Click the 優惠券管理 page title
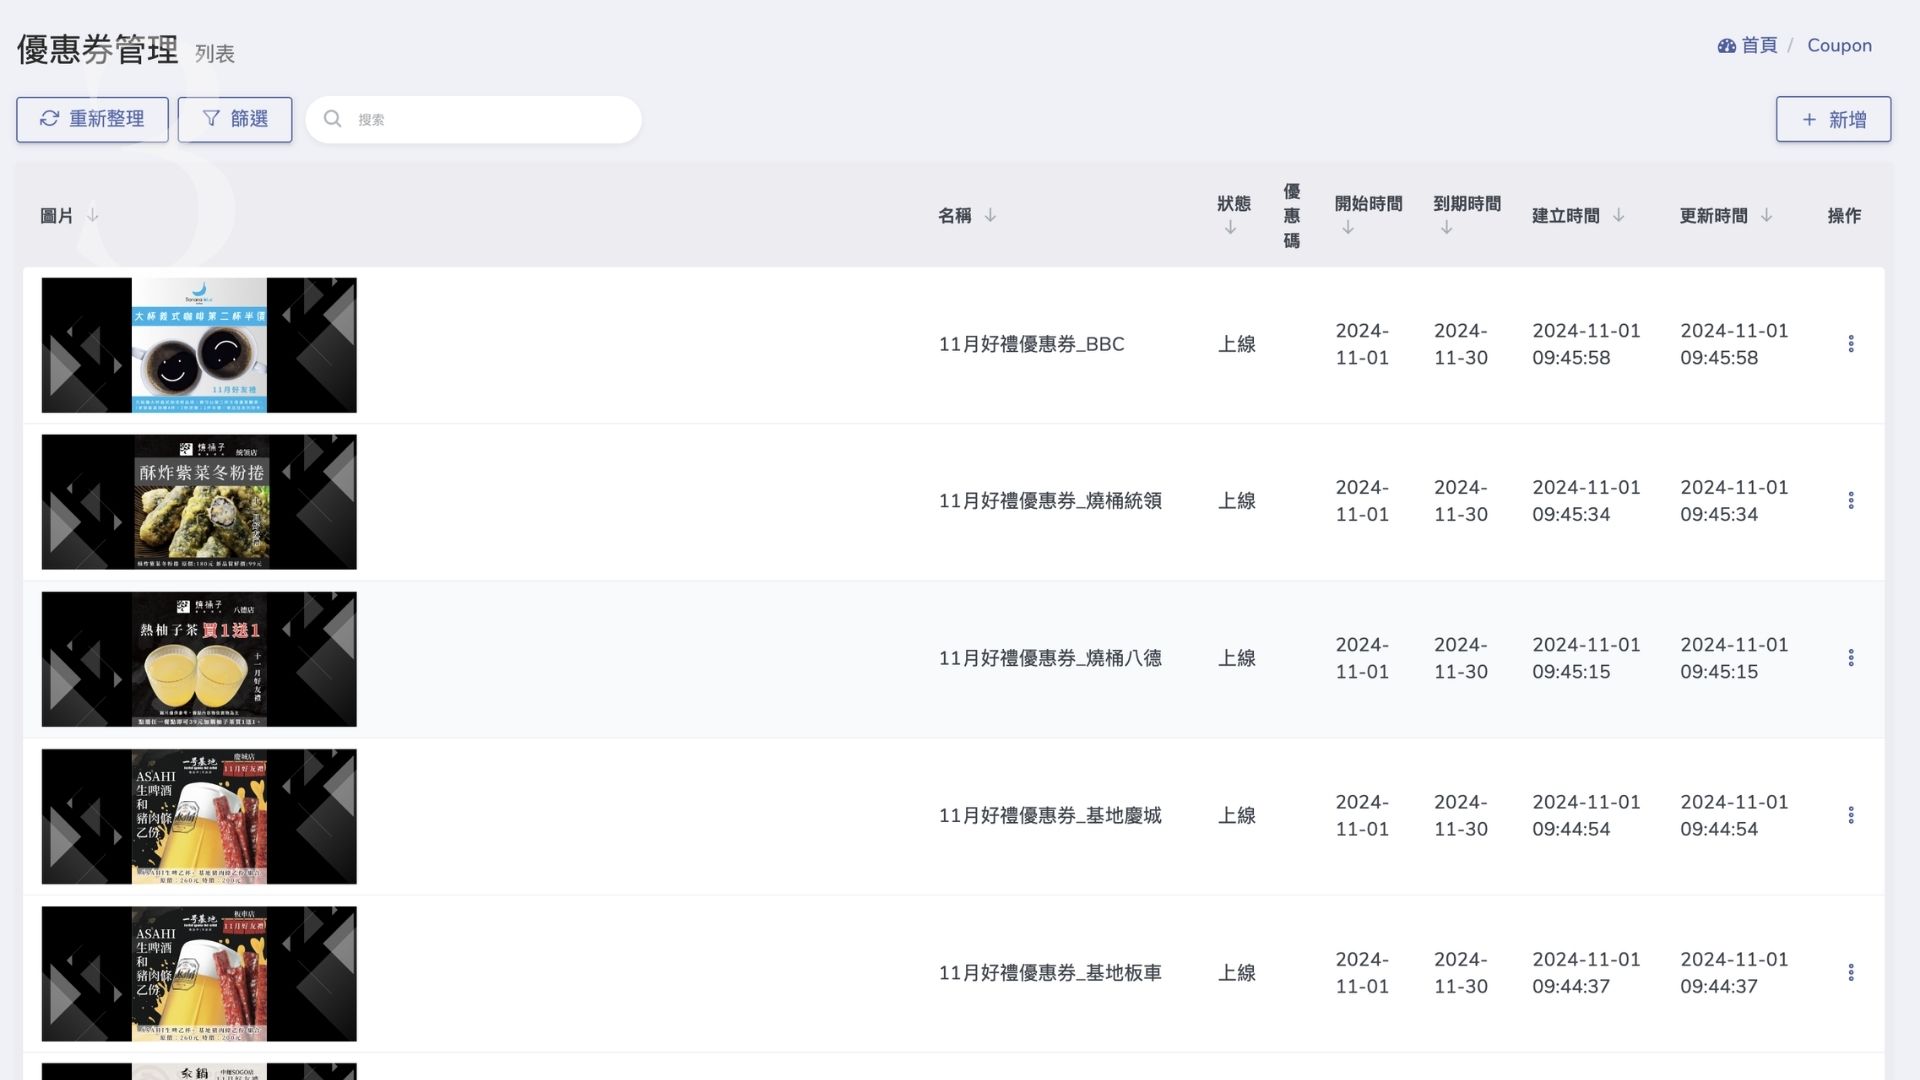Screen dimensions: 1920x1080 point(97,49)
